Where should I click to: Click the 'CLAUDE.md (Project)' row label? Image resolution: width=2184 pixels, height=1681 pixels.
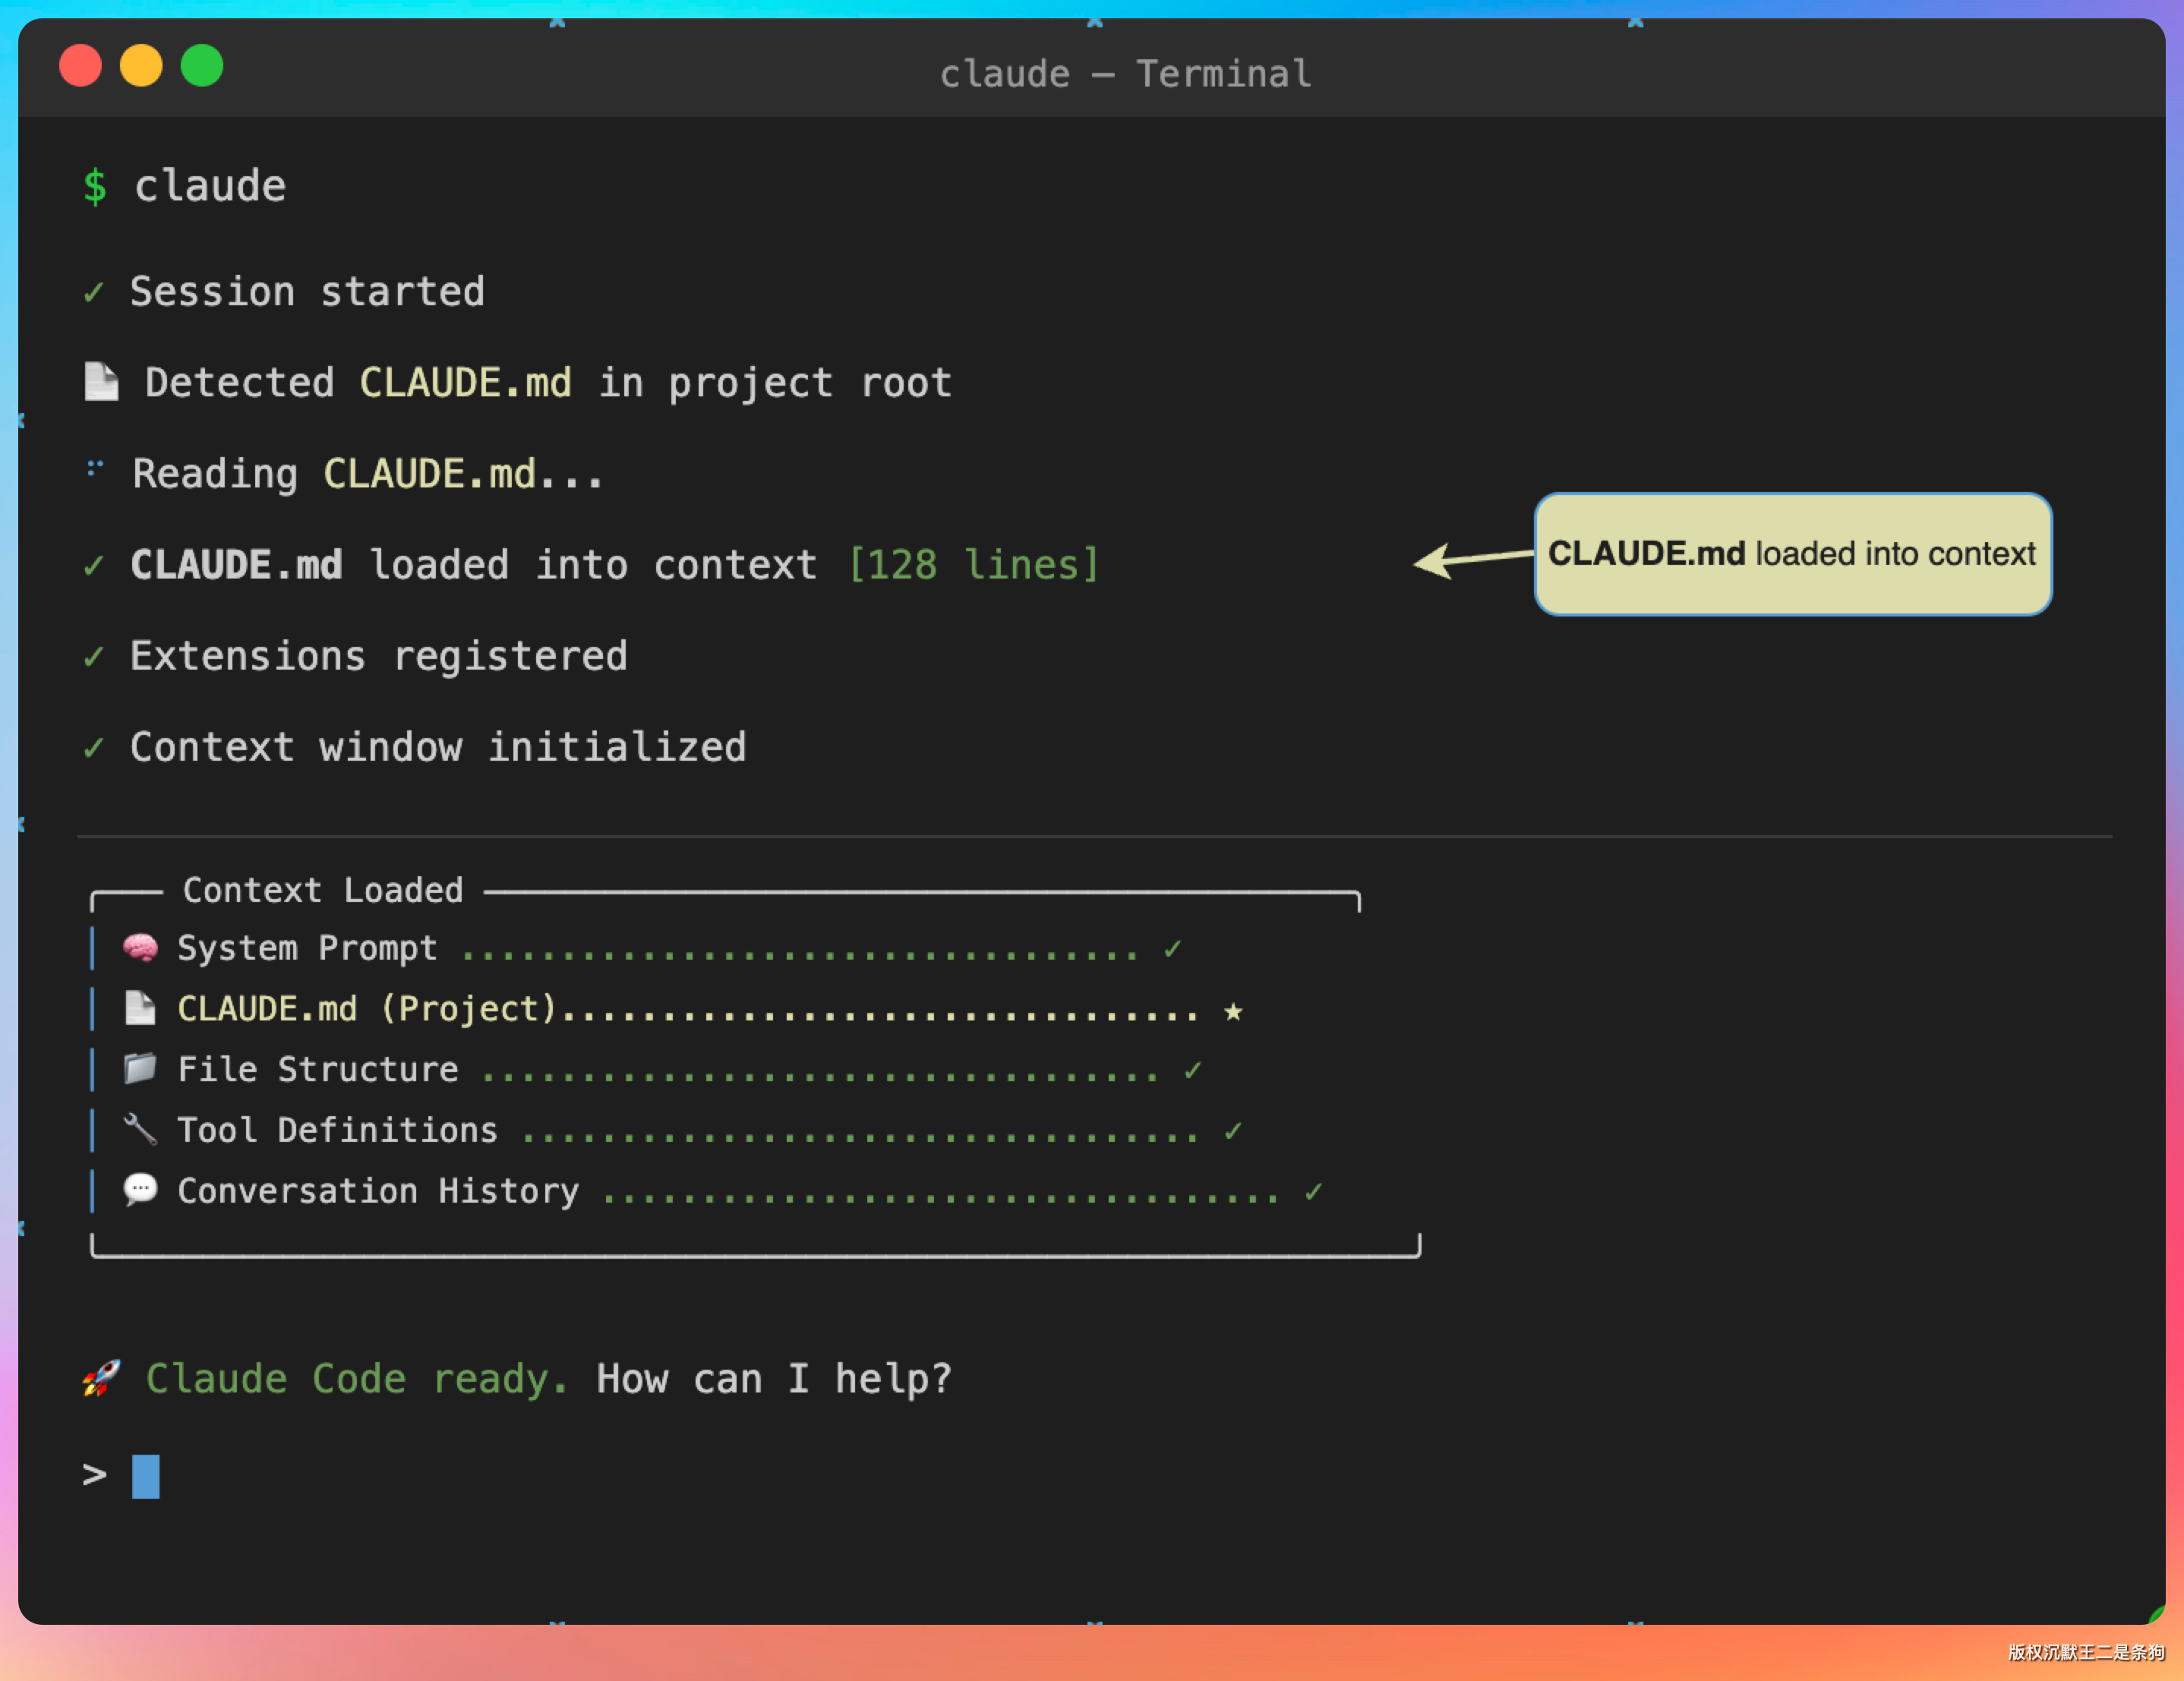click(367, 1009)
